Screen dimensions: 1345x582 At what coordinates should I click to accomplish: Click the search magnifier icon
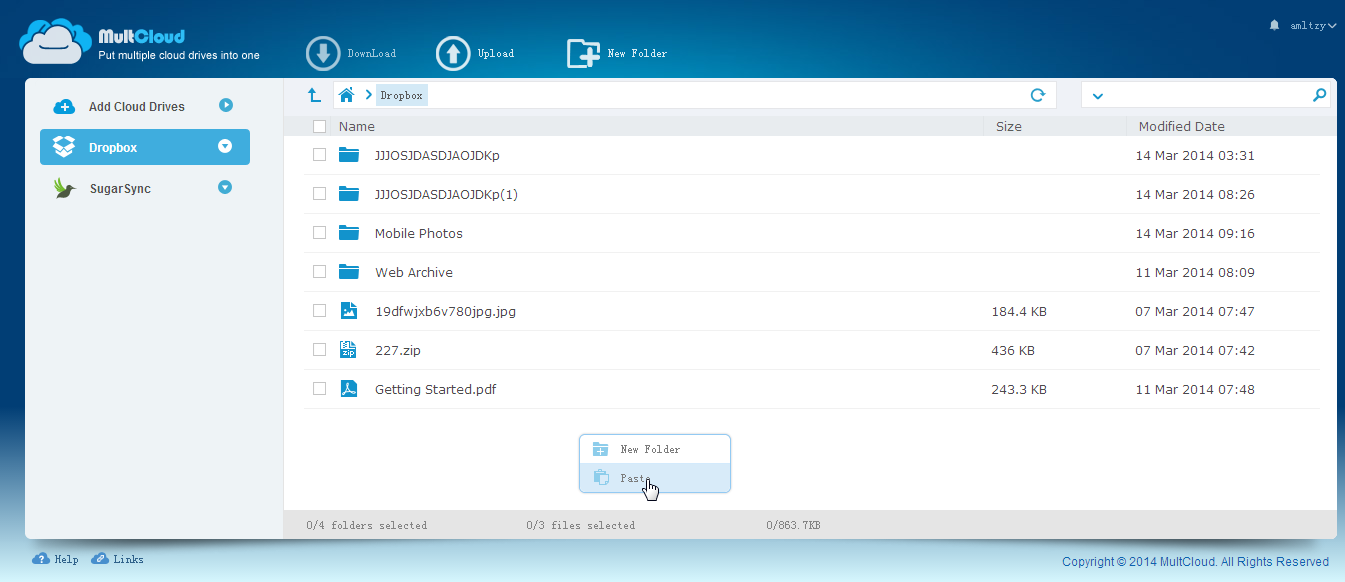1319,95
